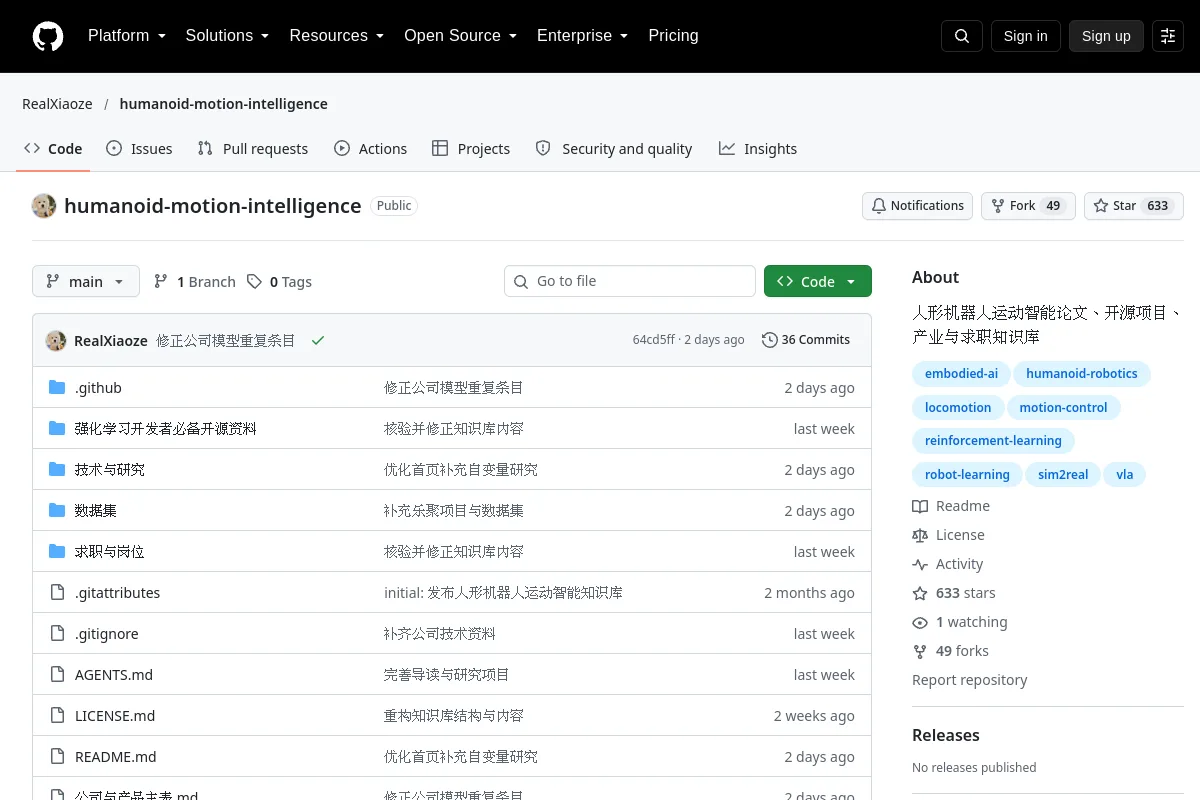Click the eye icon next to 1 watching

[x=920, y=622]
